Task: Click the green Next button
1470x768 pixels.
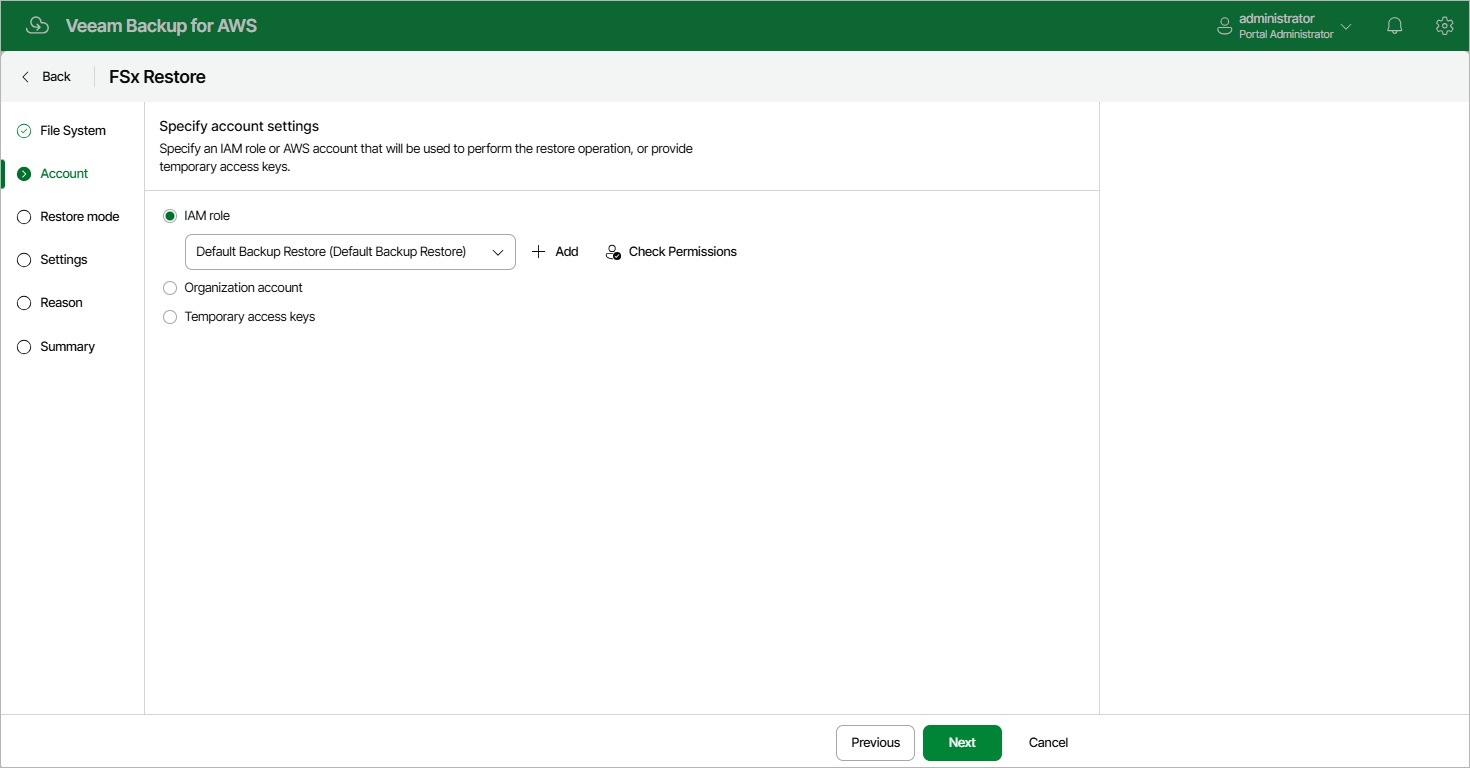Action: pos(962,743)
